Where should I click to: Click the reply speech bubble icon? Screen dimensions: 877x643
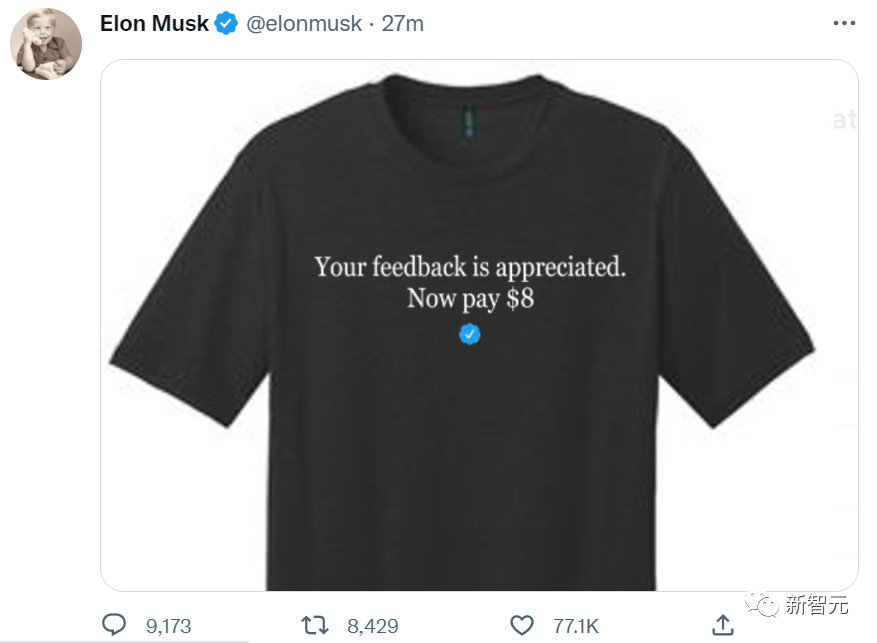[116, 625]
